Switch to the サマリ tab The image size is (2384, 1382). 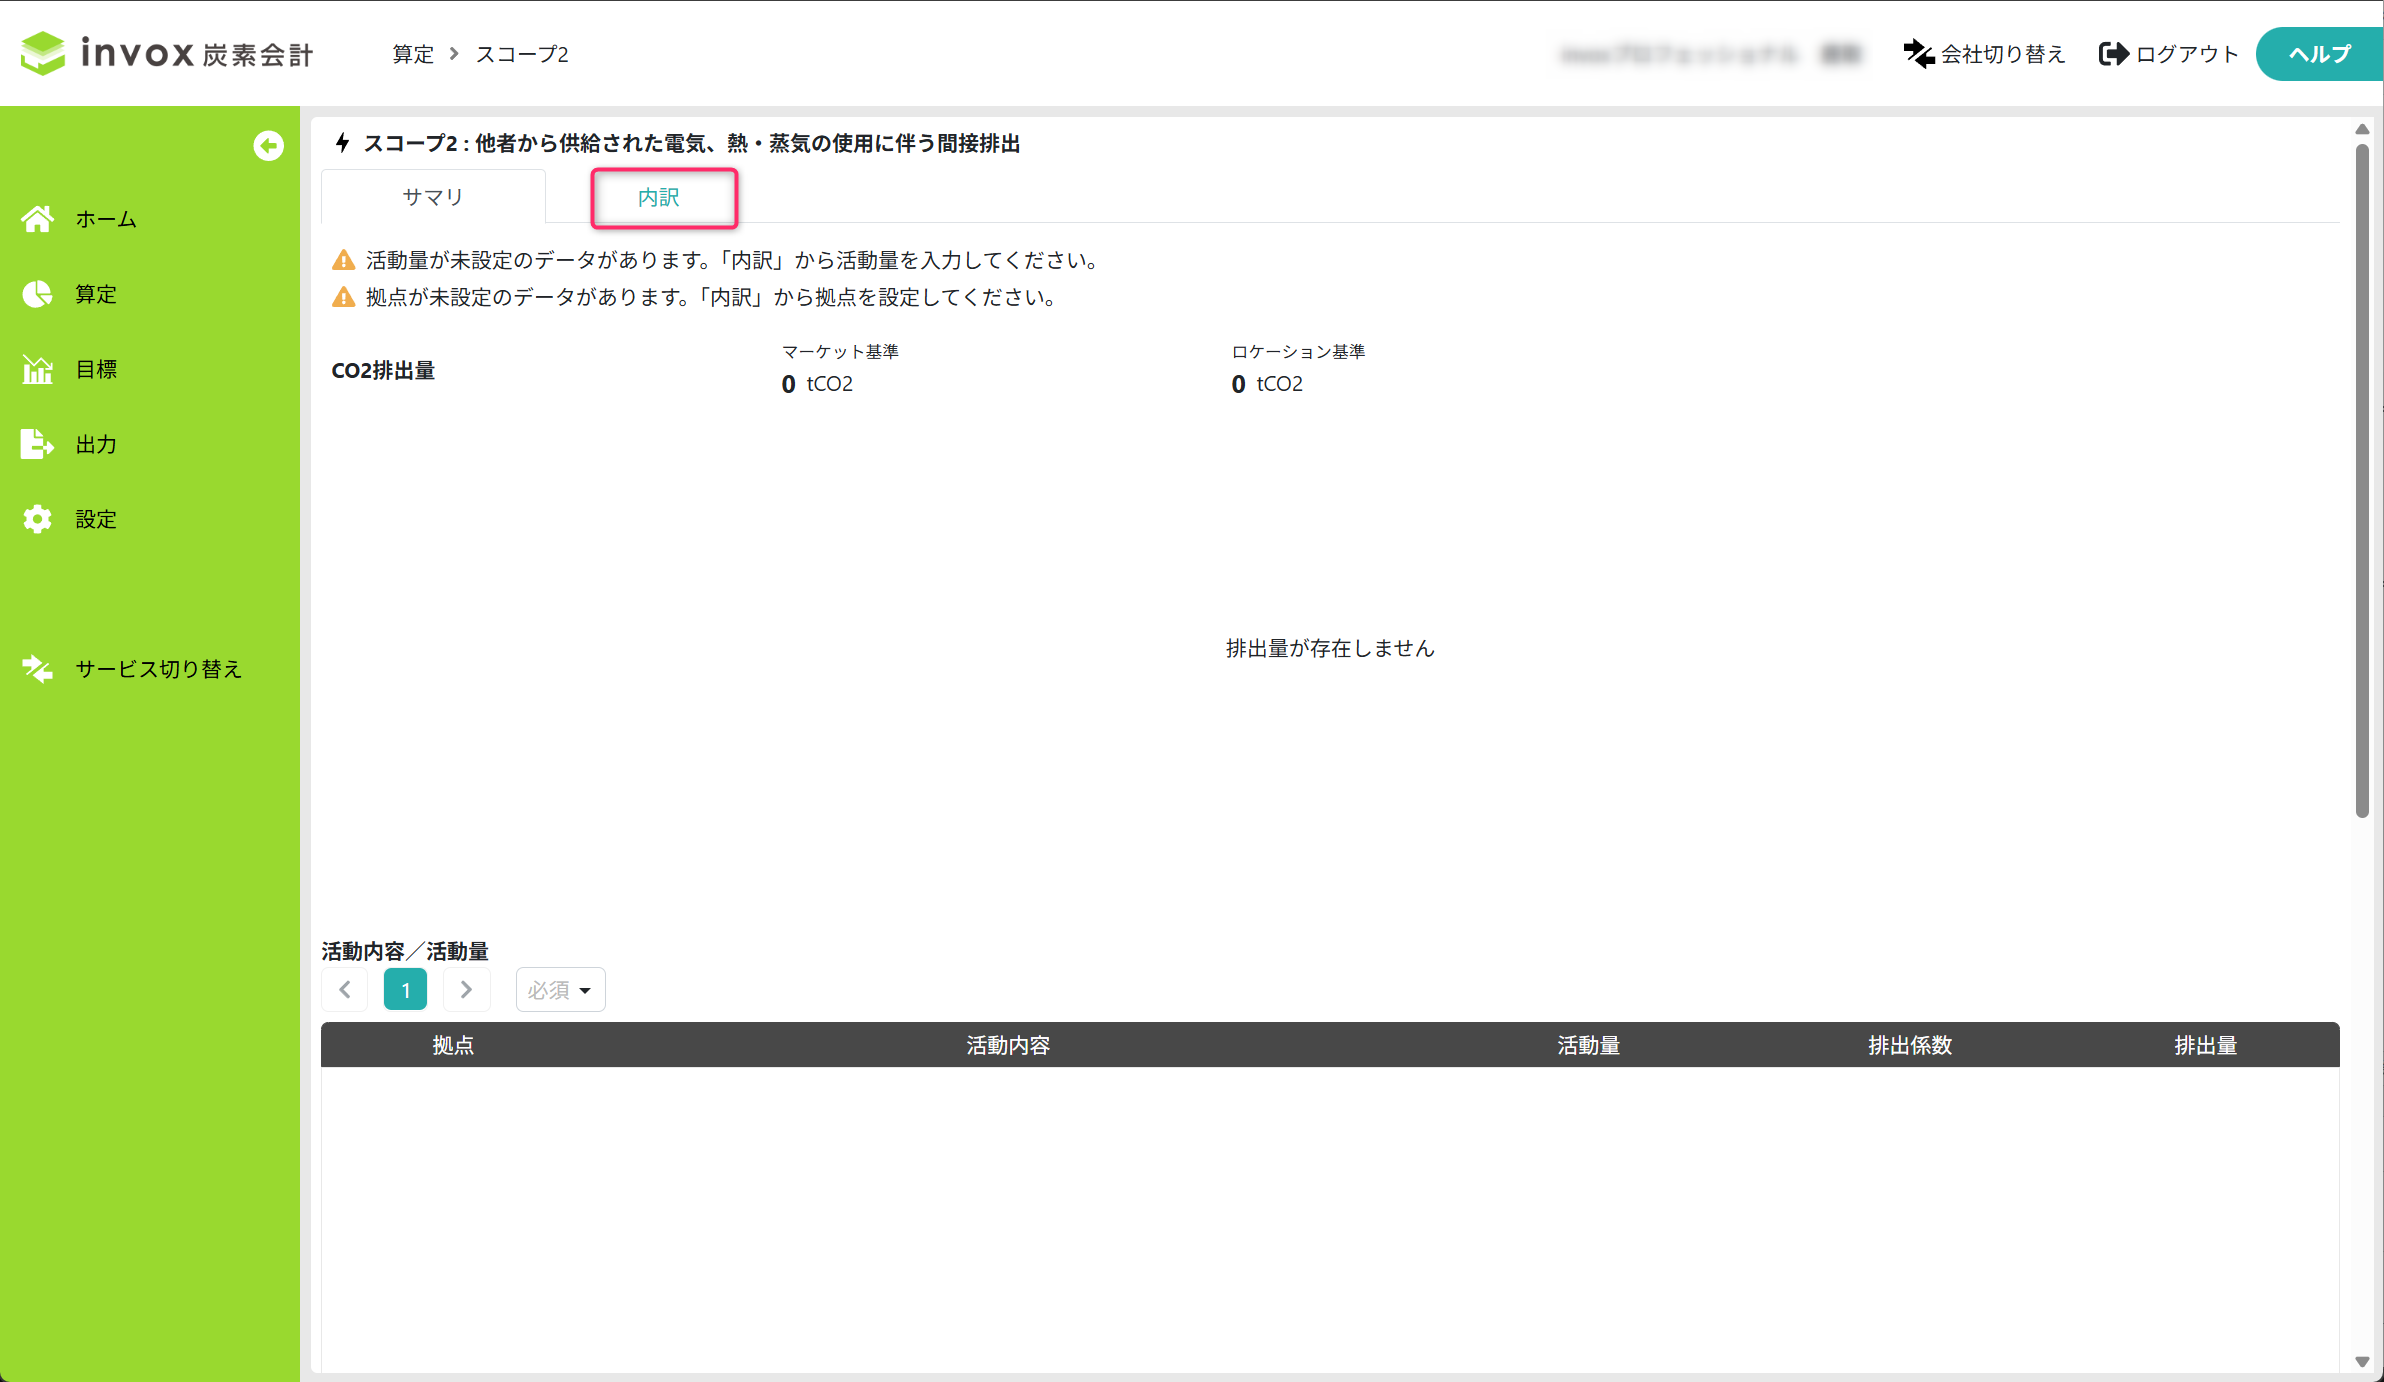pos(433,197)
